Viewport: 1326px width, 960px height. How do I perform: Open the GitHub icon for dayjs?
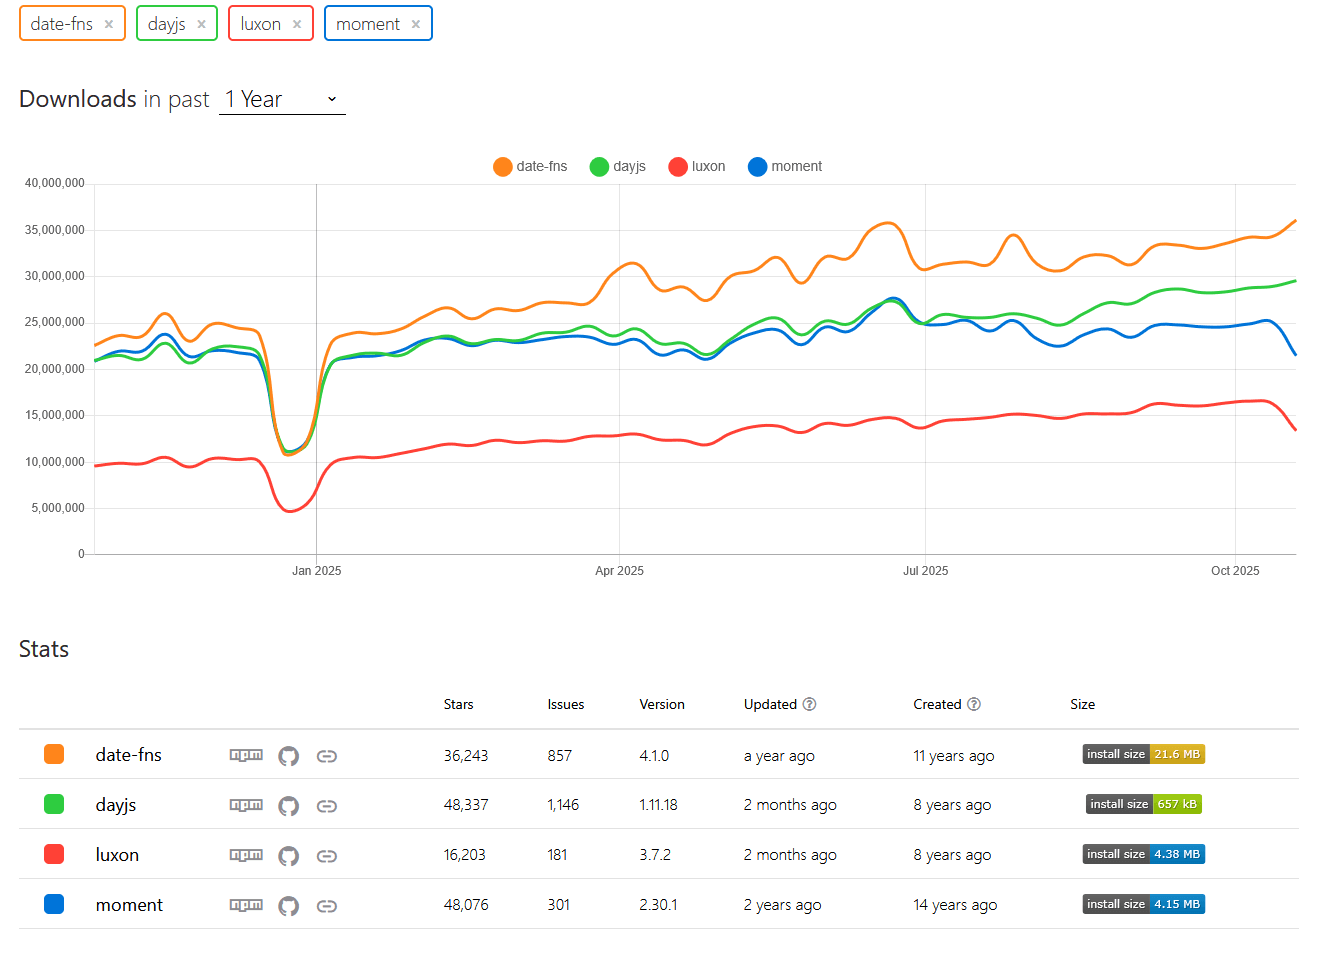pyautogui.click(x=288, y=806)
